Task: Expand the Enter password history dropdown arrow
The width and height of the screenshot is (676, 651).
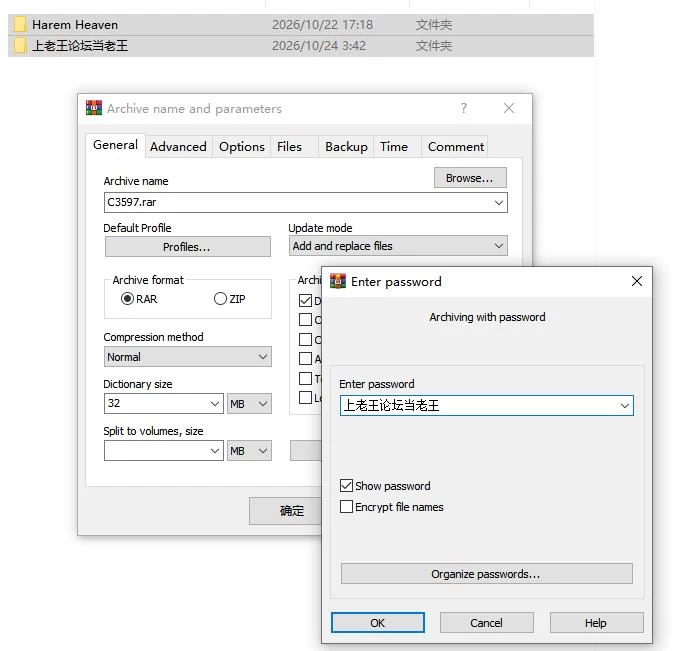Action: (624, 406)
